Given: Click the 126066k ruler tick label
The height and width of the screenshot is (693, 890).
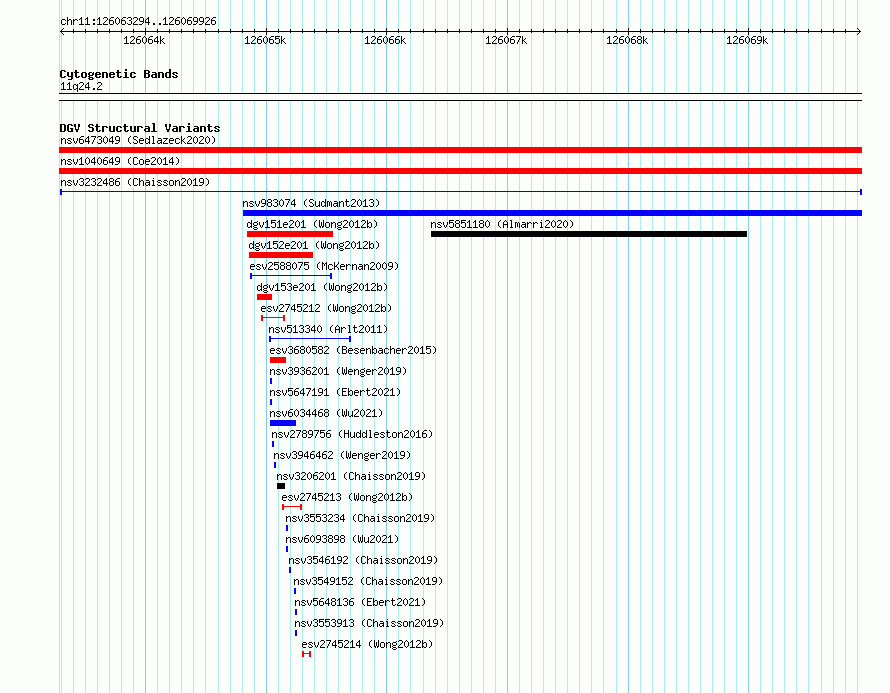Looking at the screenshot, I should click(385, 40).
